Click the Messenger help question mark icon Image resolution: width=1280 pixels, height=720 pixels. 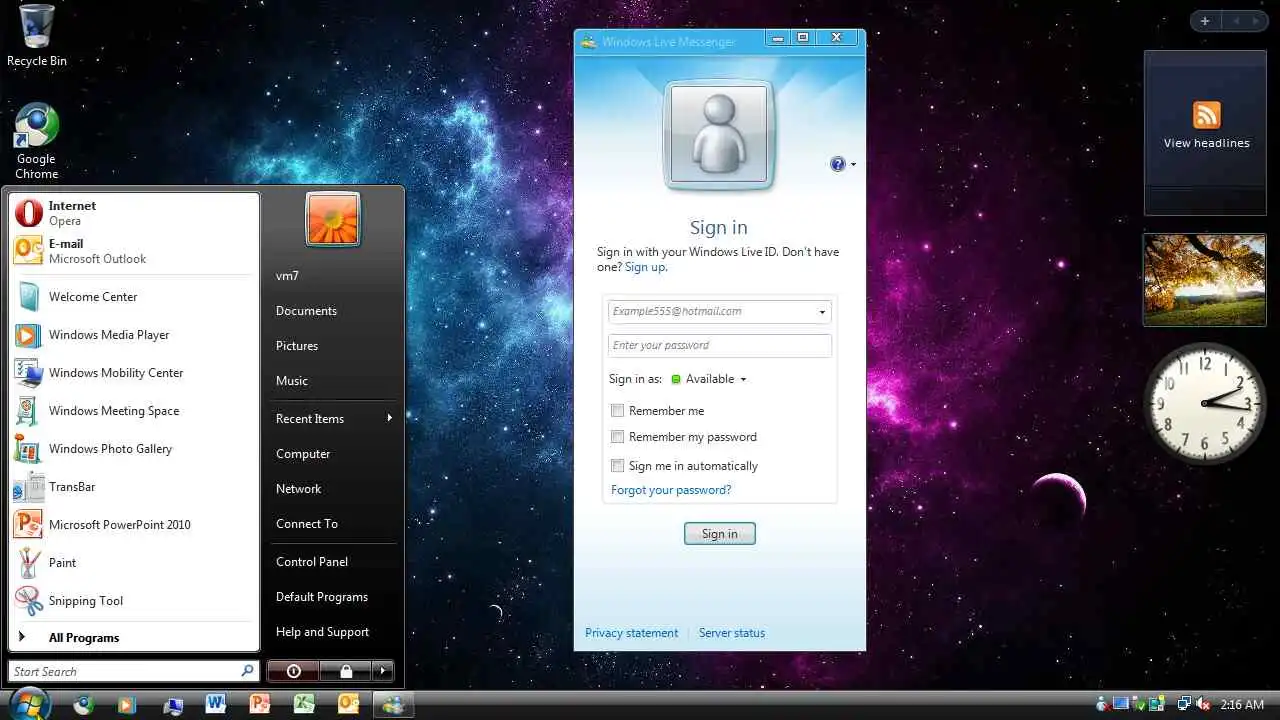[838, 164]
